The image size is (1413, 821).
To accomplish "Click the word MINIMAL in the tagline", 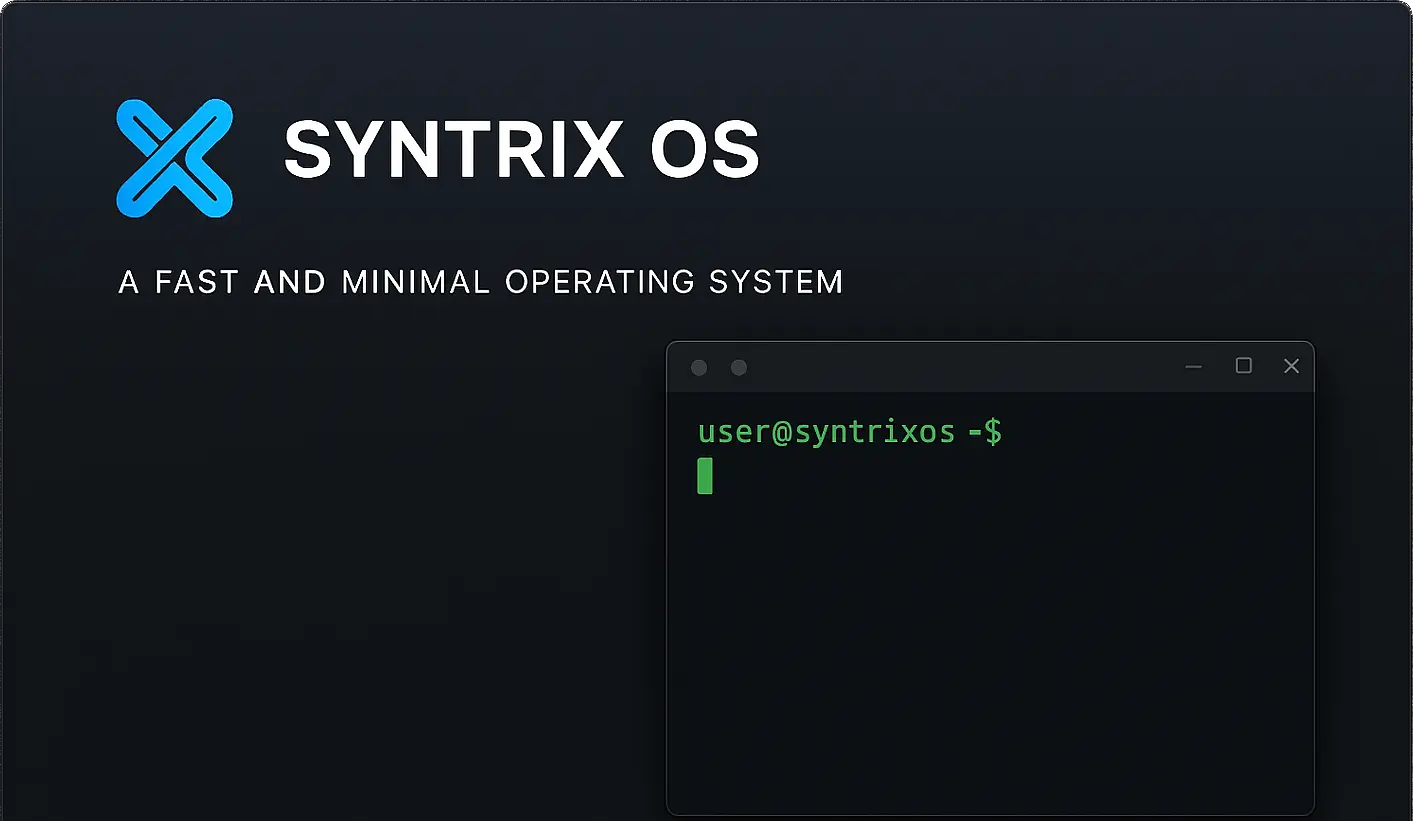I will click(415, 282).
